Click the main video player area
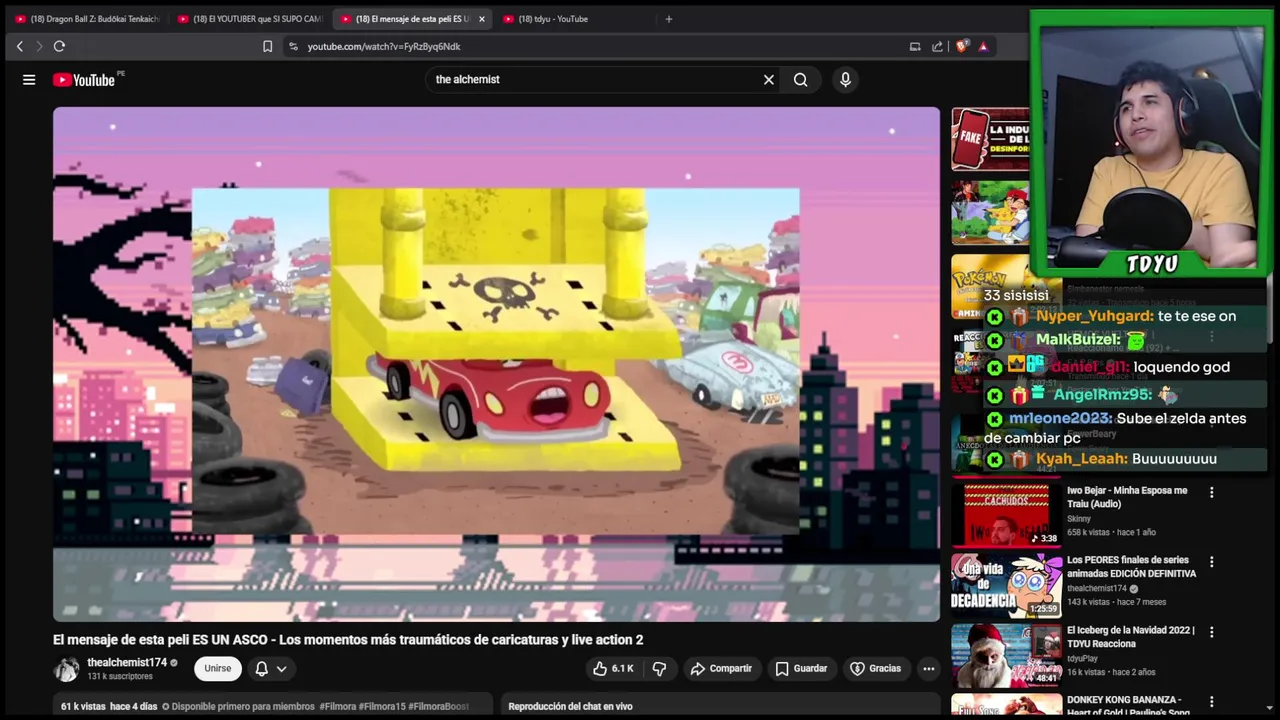1280x720 pixels. click(496, 364)
